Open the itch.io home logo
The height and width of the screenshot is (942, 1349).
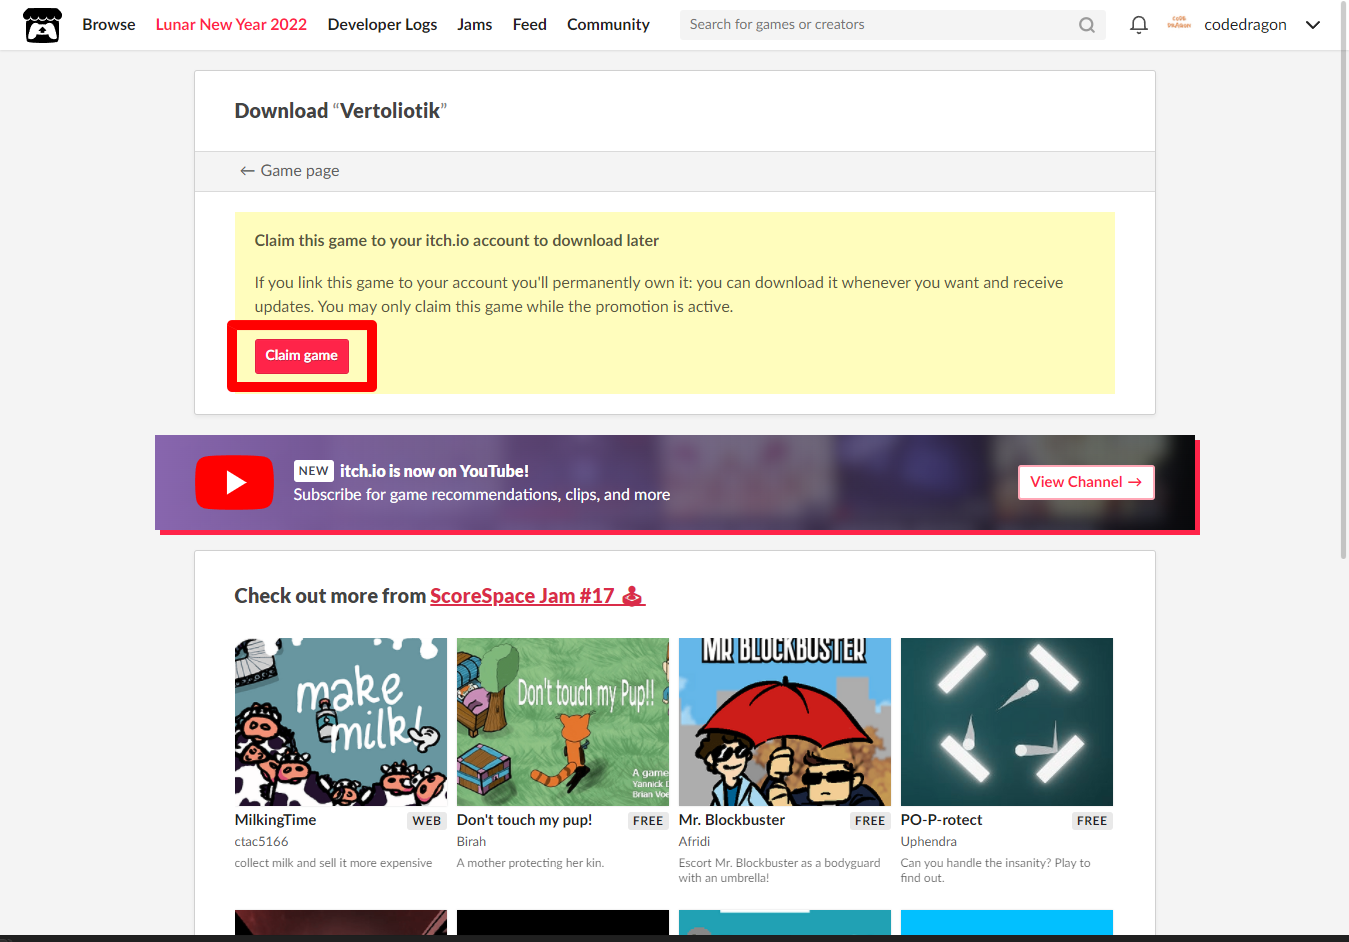(42, 25)
